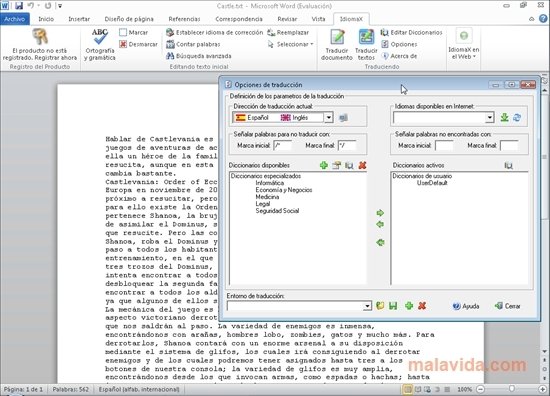Switch to Outline view in status bar

tap(437, 389)
